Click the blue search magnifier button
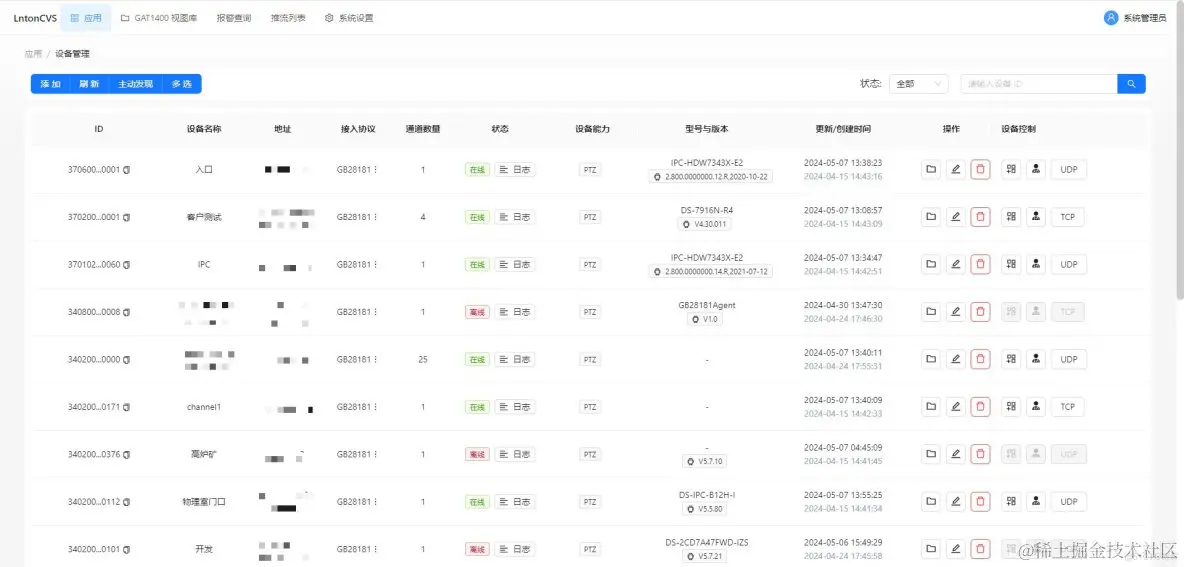1184x567 pixels. (1131, 84)
